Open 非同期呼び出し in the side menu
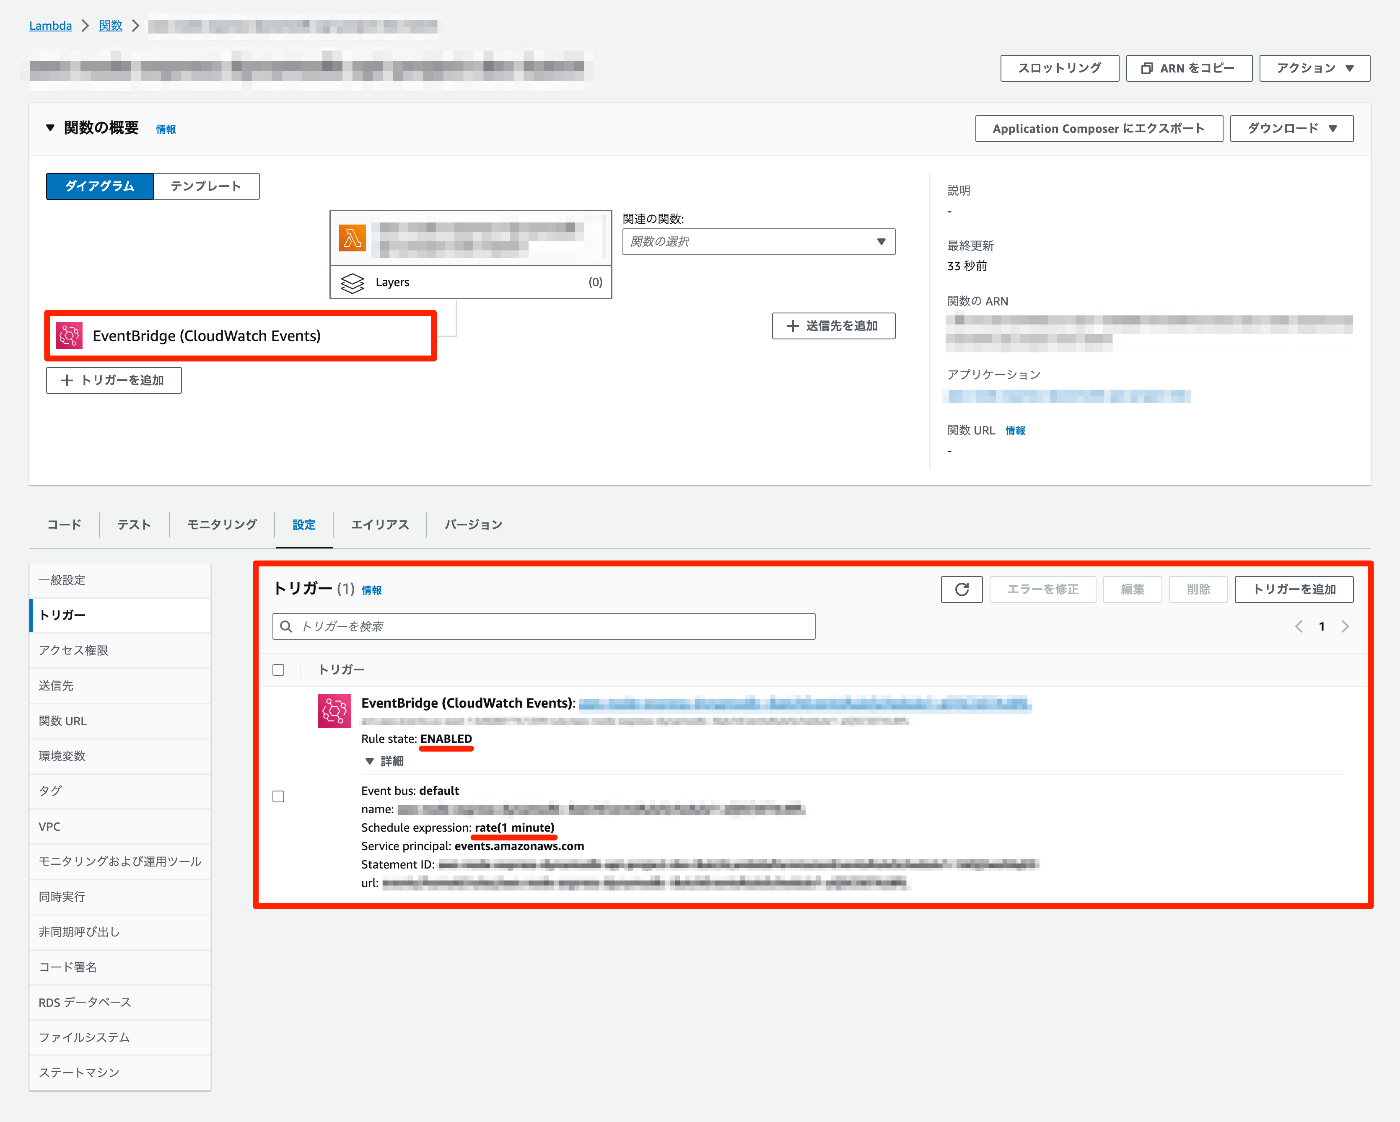1400x1122 pixels. point(120,932)
